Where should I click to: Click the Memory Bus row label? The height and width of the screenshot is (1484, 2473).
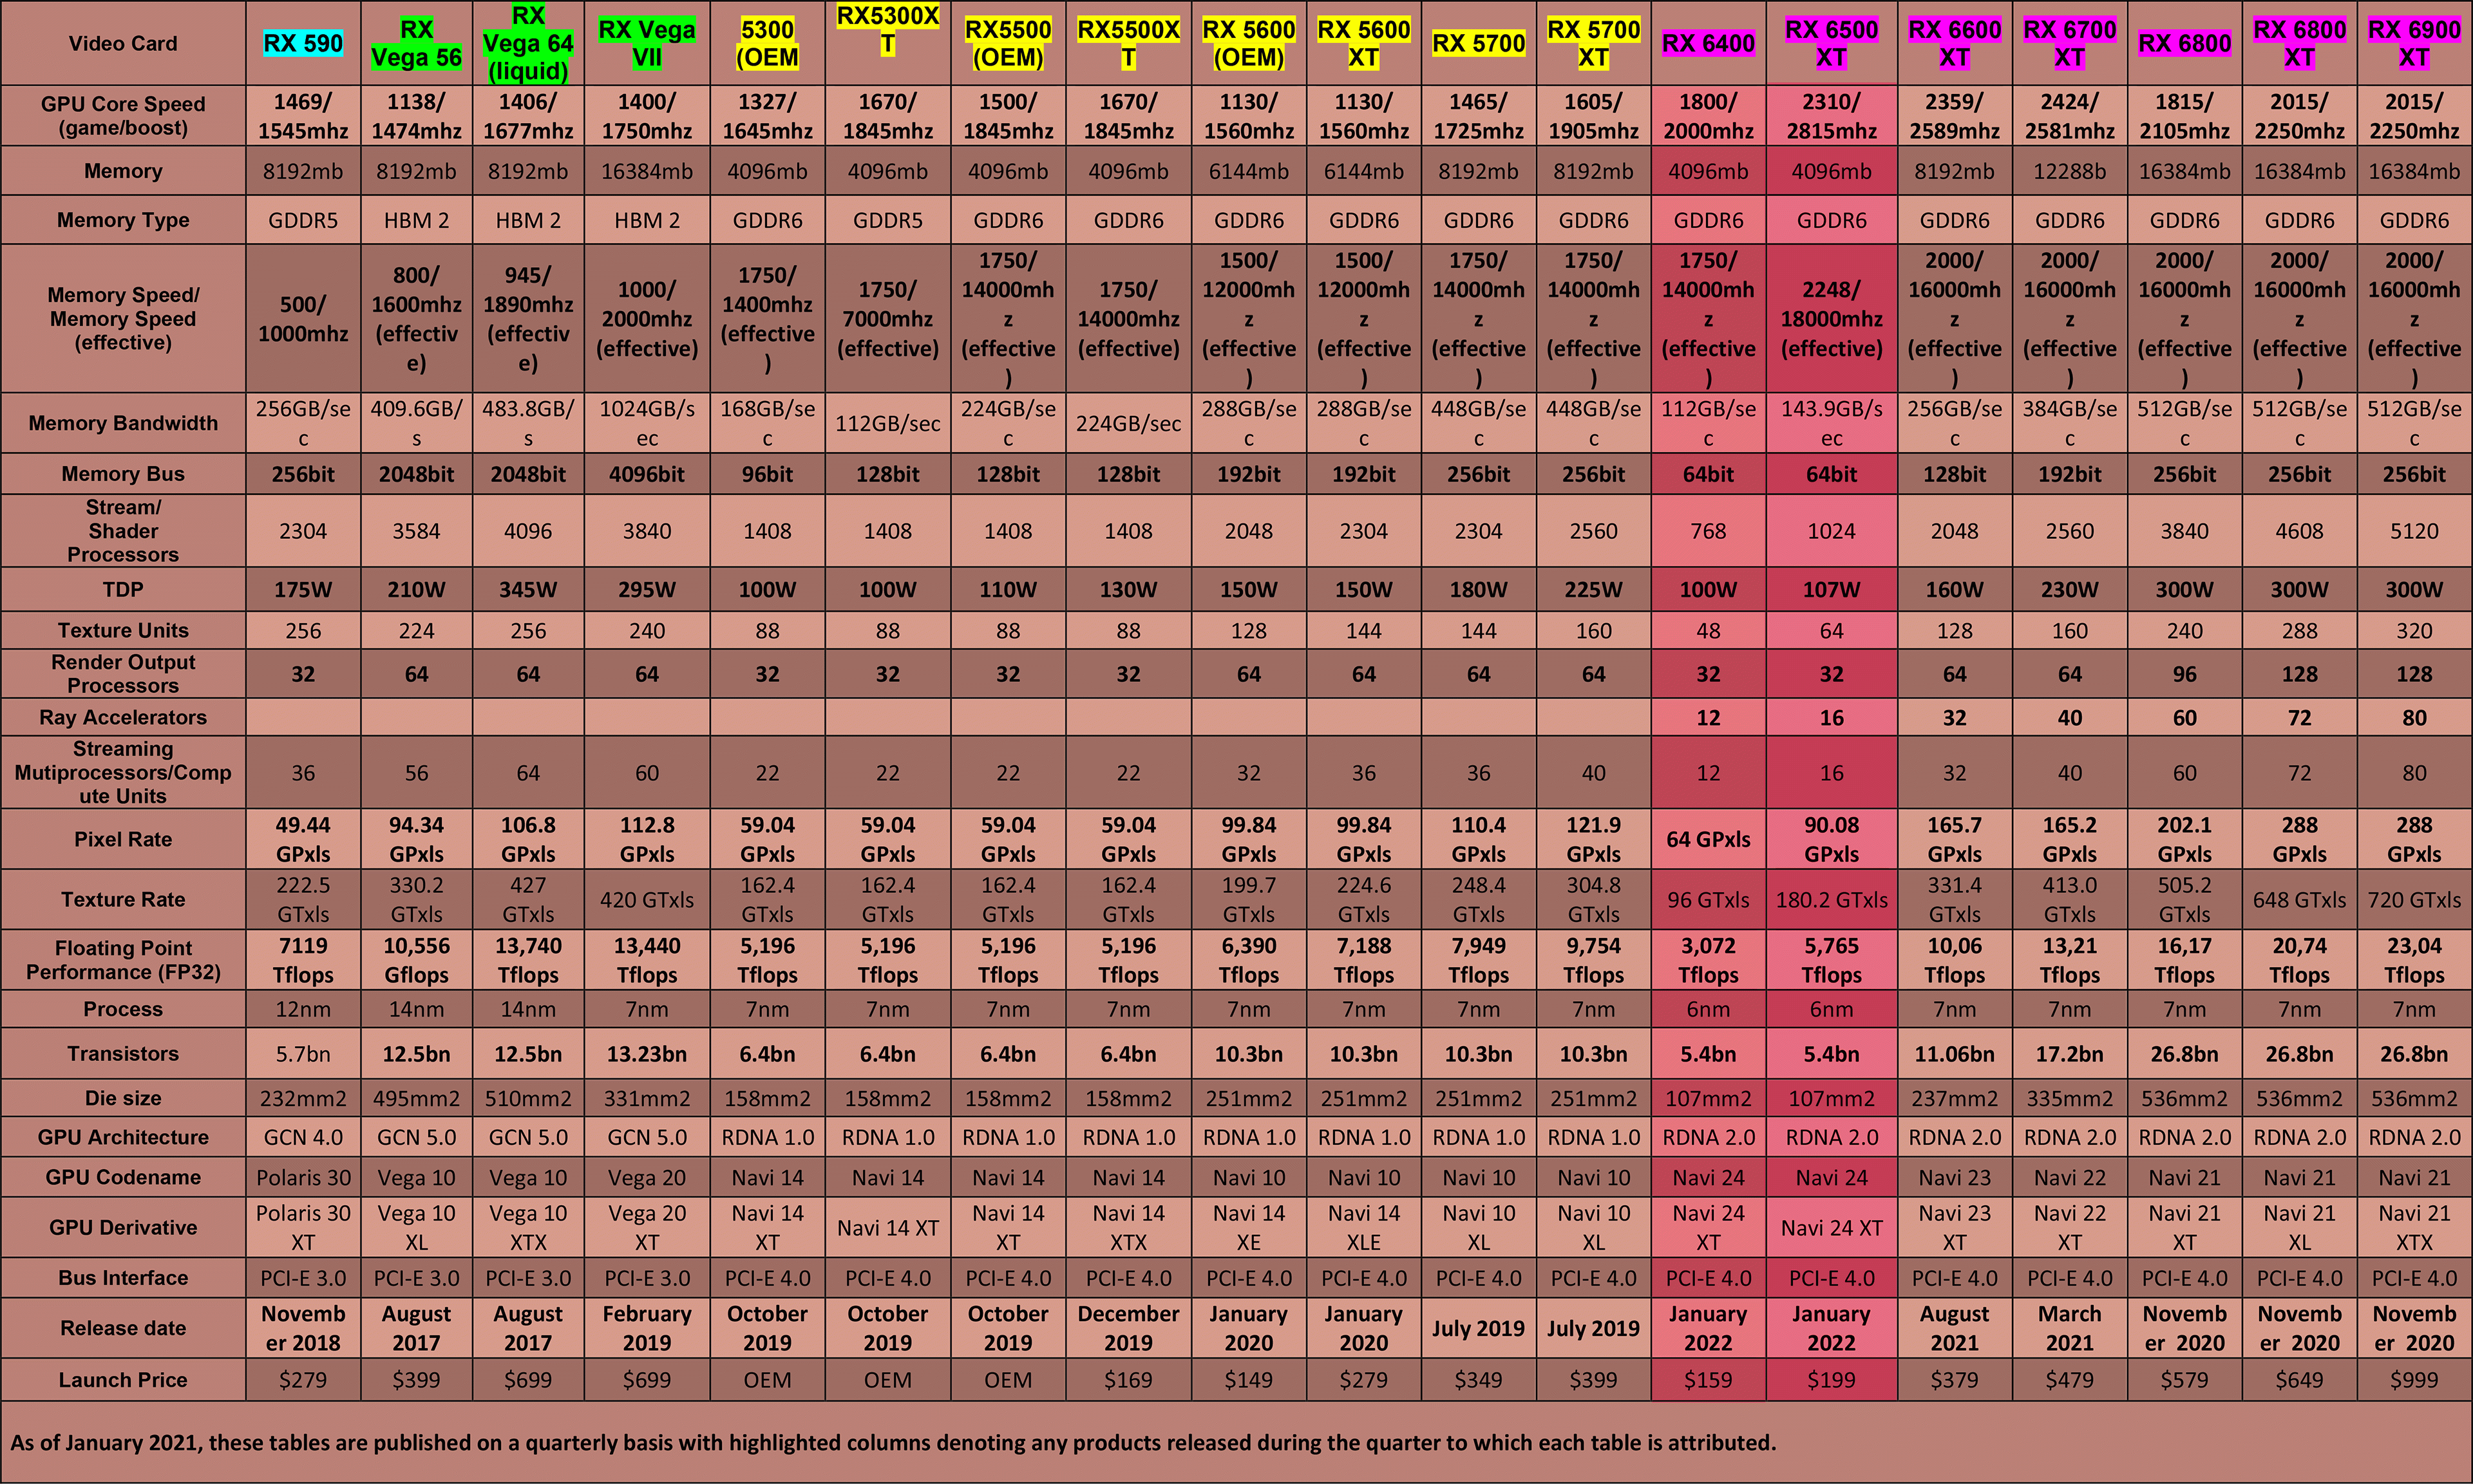pyautogui.click(x=123, y=474)
